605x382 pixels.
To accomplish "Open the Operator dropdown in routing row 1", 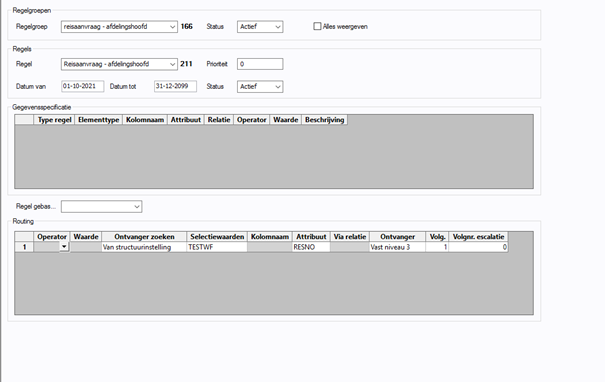I will (x=64, y=247).
